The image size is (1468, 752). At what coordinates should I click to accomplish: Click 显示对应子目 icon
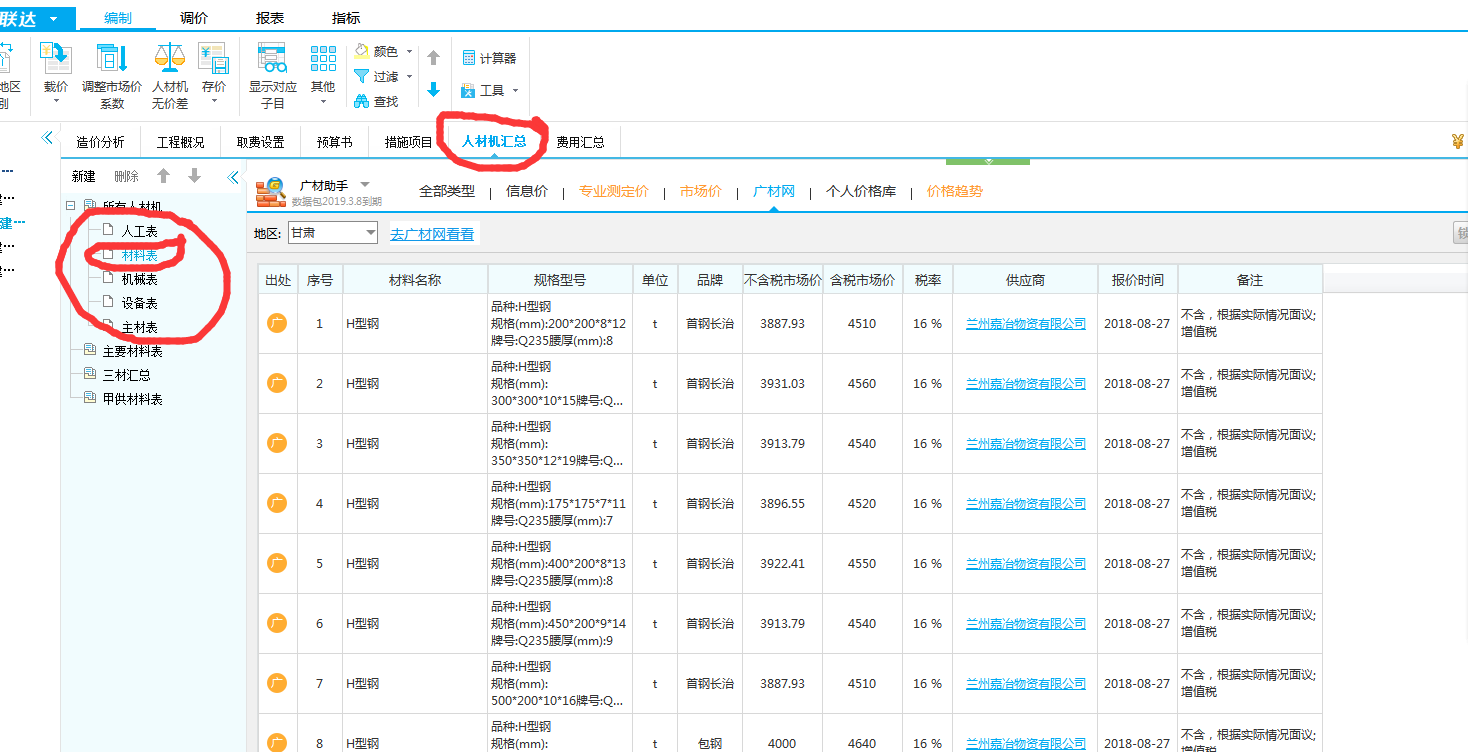272,58
